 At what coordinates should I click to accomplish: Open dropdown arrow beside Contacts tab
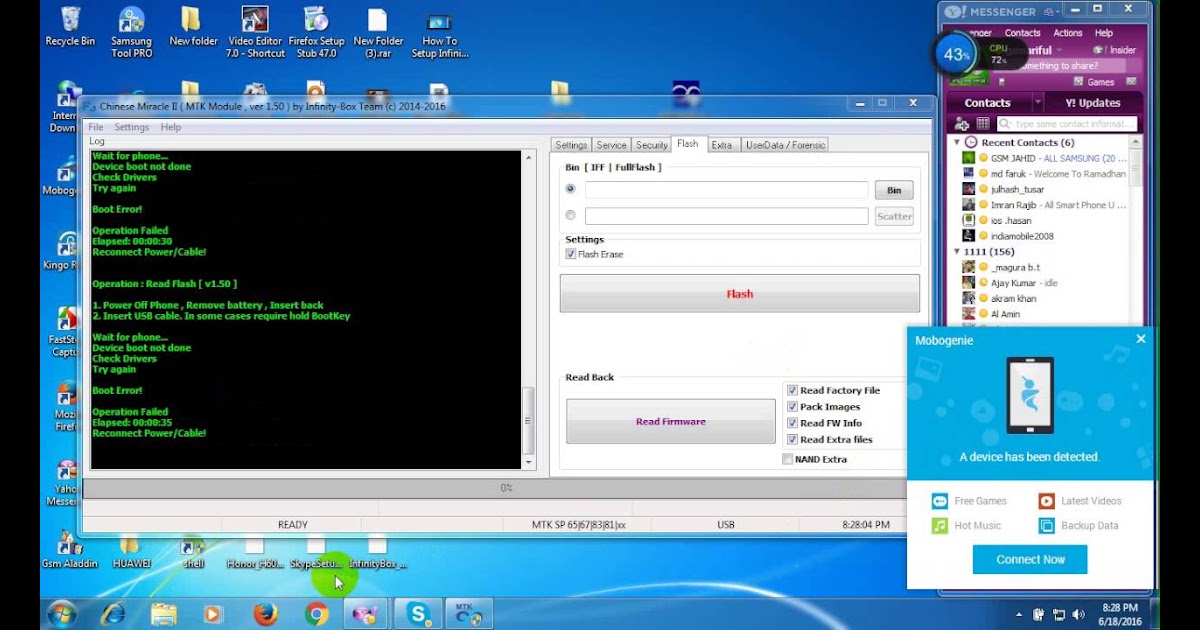tap(1037, 103)
